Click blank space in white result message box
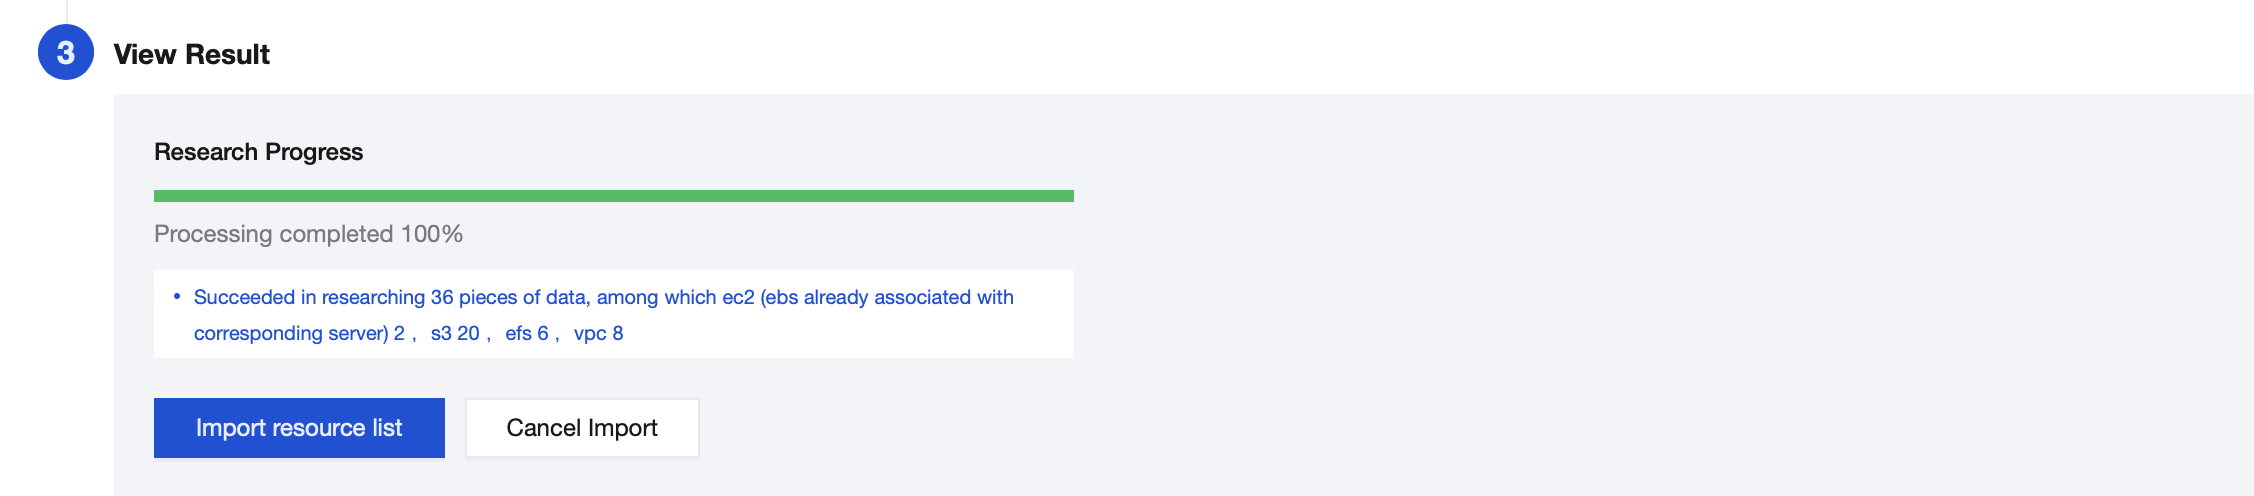2254x496 pixels. tap(850, 334)
